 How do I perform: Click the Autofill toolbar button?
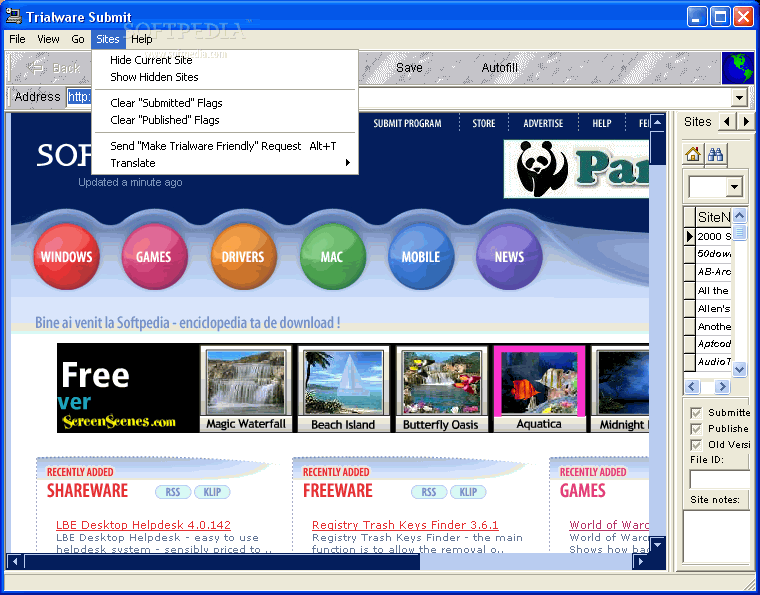pos(499,68)
